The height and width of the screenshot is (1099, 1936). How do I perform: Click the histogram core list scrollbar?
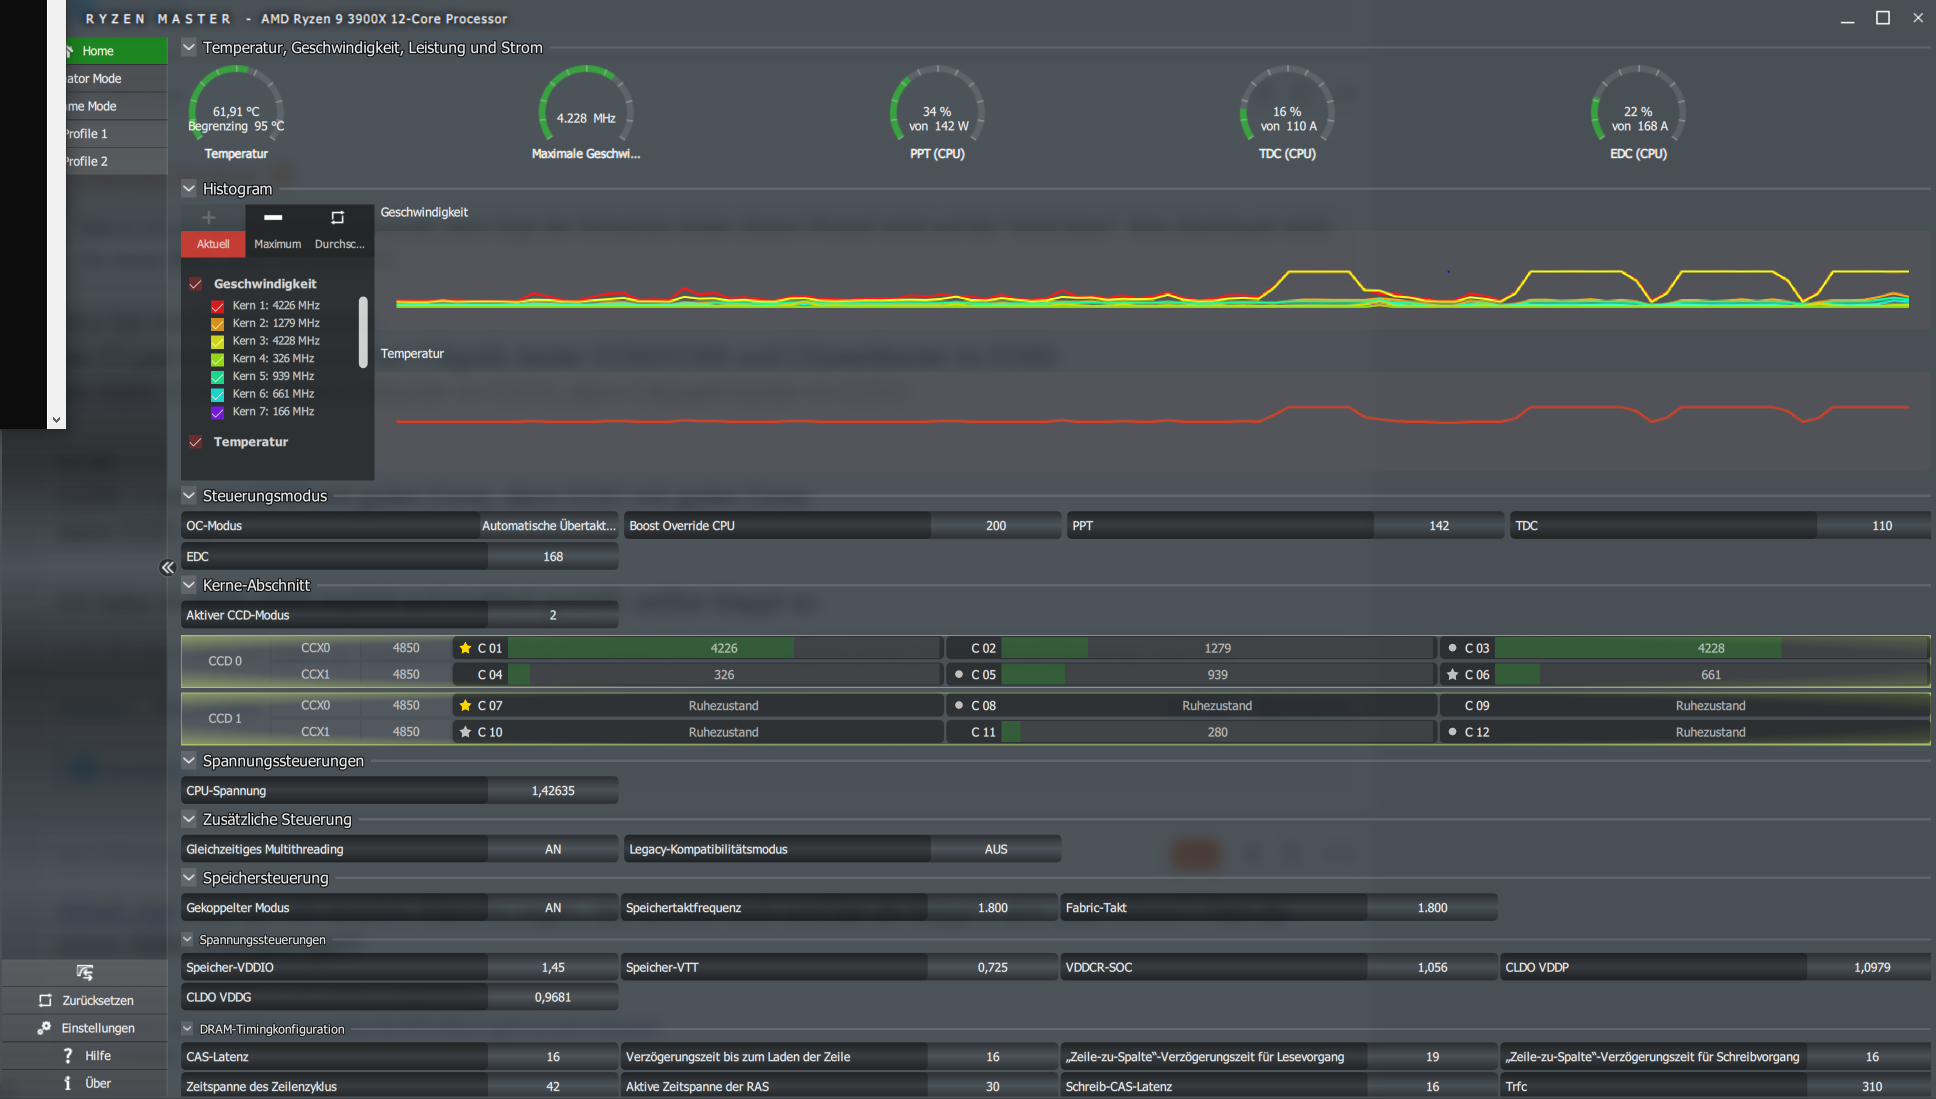(363, 332)
